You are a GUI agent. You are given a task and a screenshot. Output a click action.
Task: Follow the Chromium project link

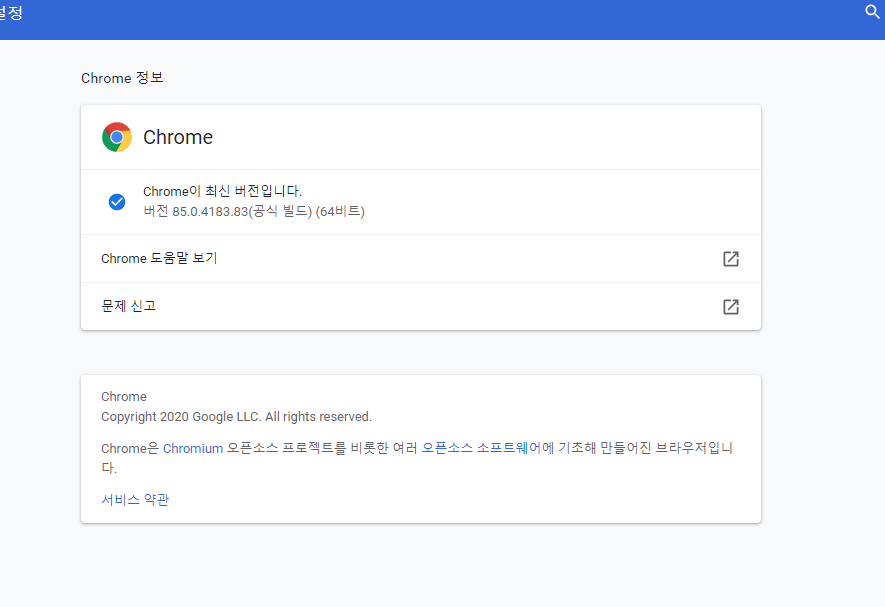(193, 448)
